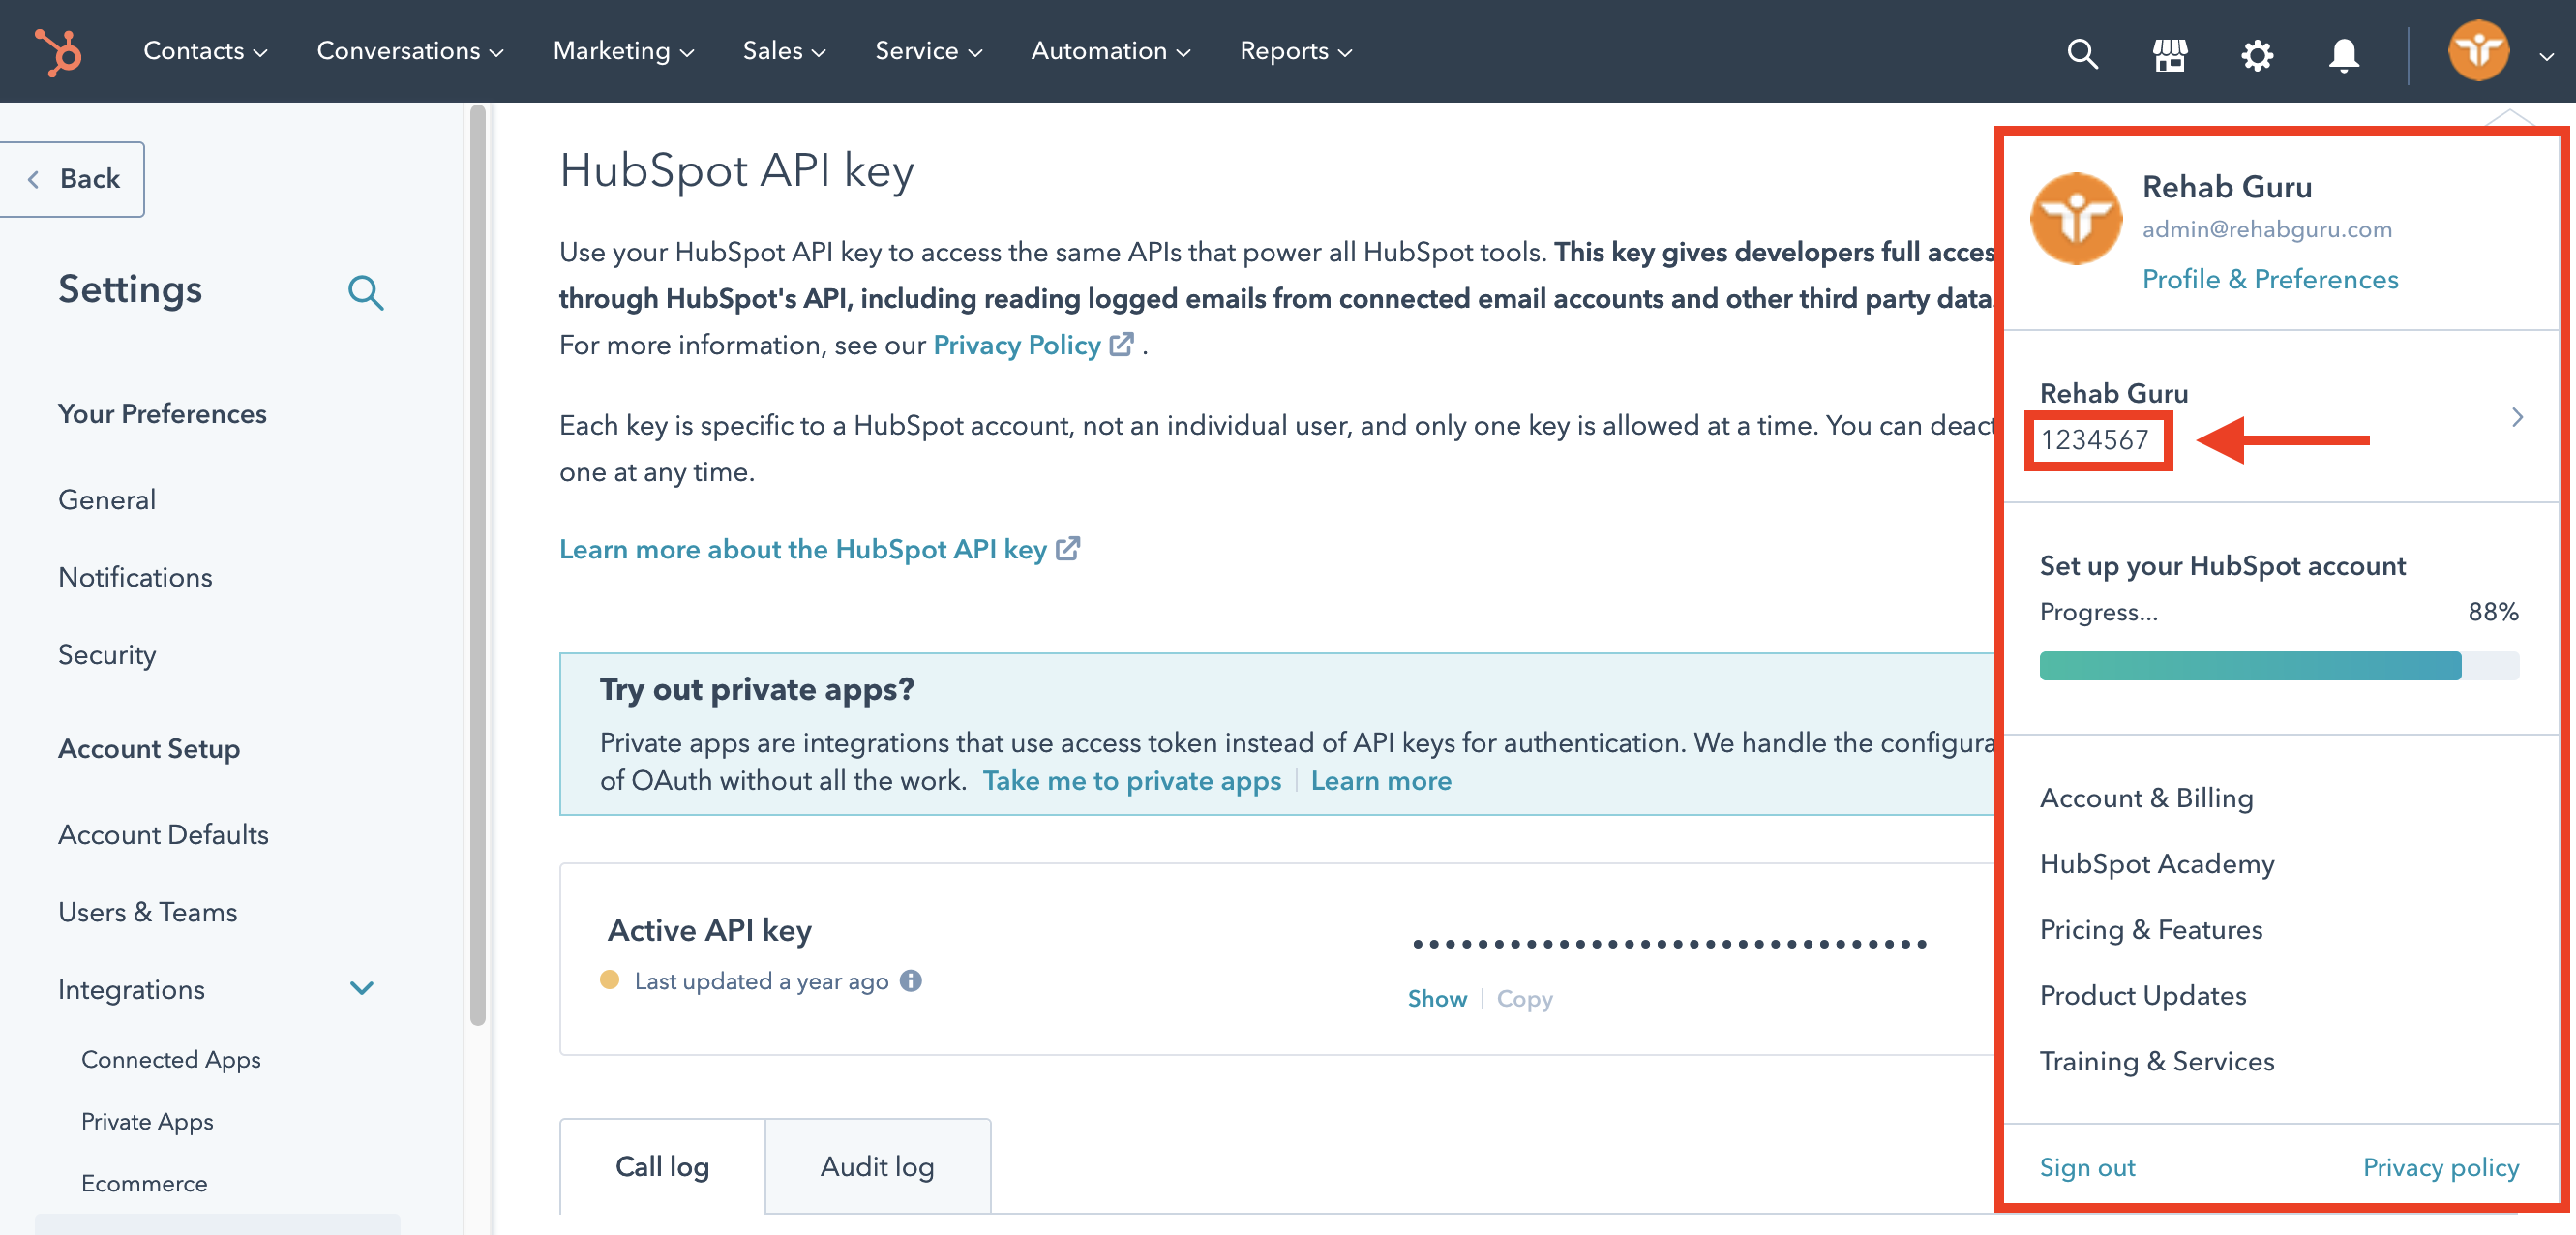This screenshot has width=2576, height=1235.
Task: Open the App Marketplace icon
Action: (x=2170, y=54)
